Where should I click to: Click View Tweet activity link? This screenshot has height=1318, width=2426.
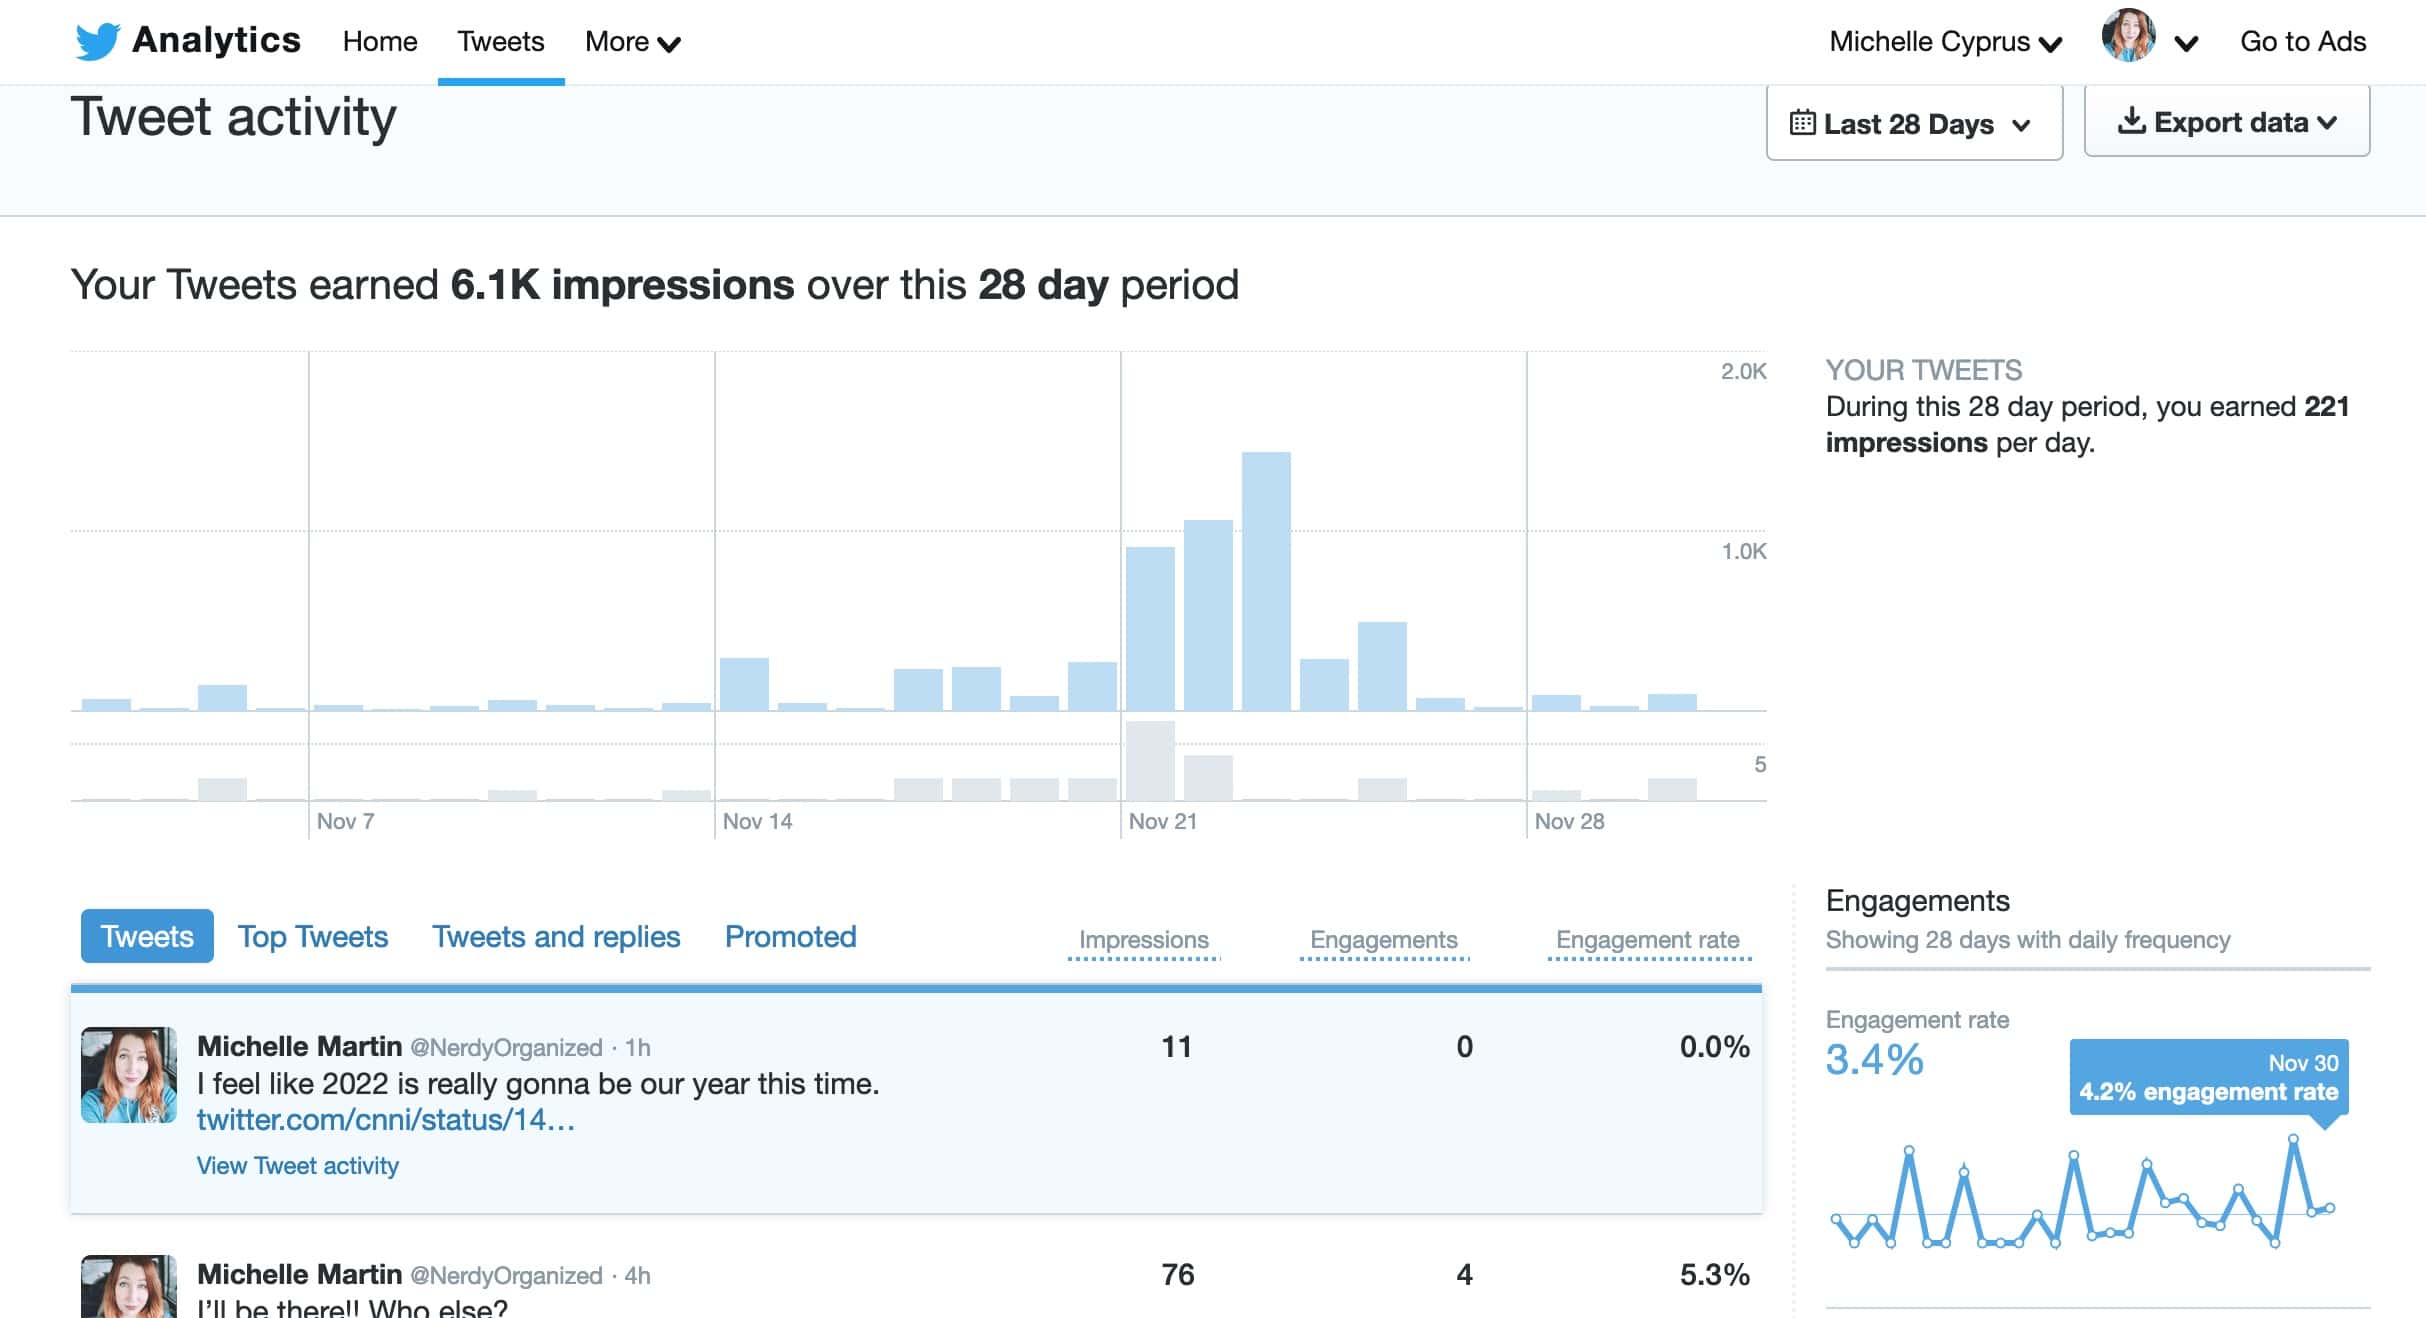coord(297,1165)
